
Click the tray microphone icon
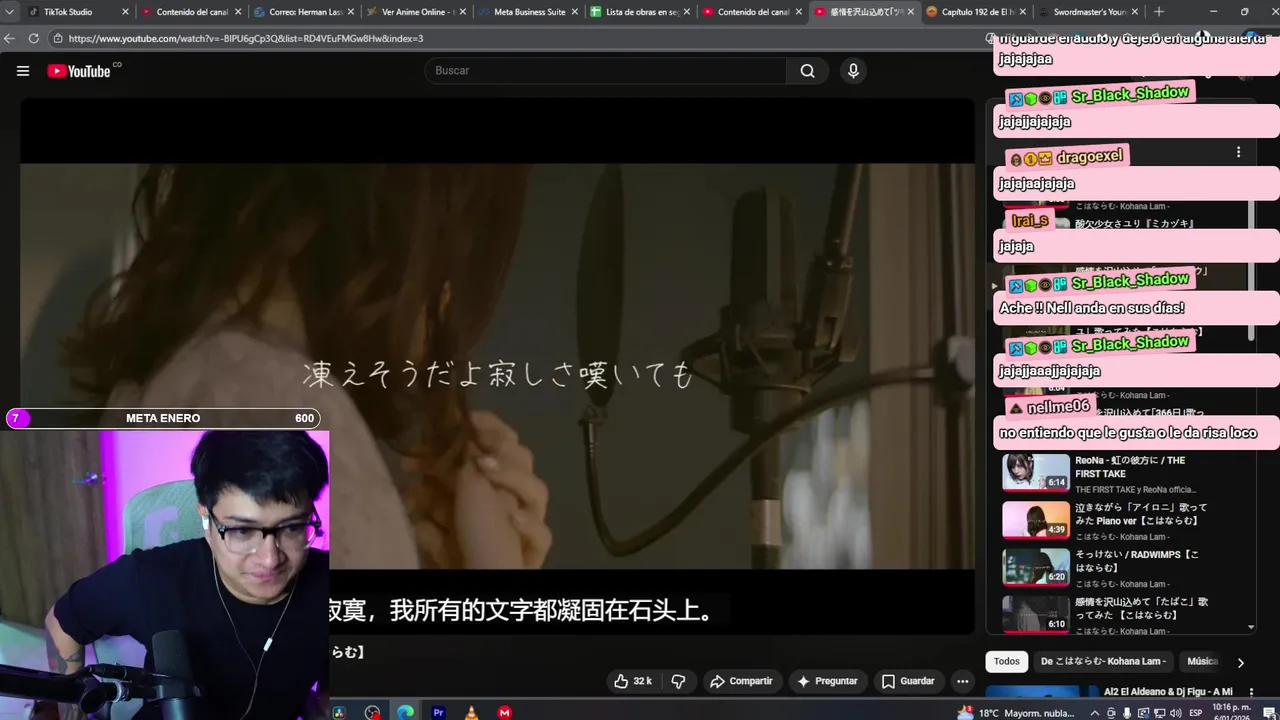(x=1128, y=713)
